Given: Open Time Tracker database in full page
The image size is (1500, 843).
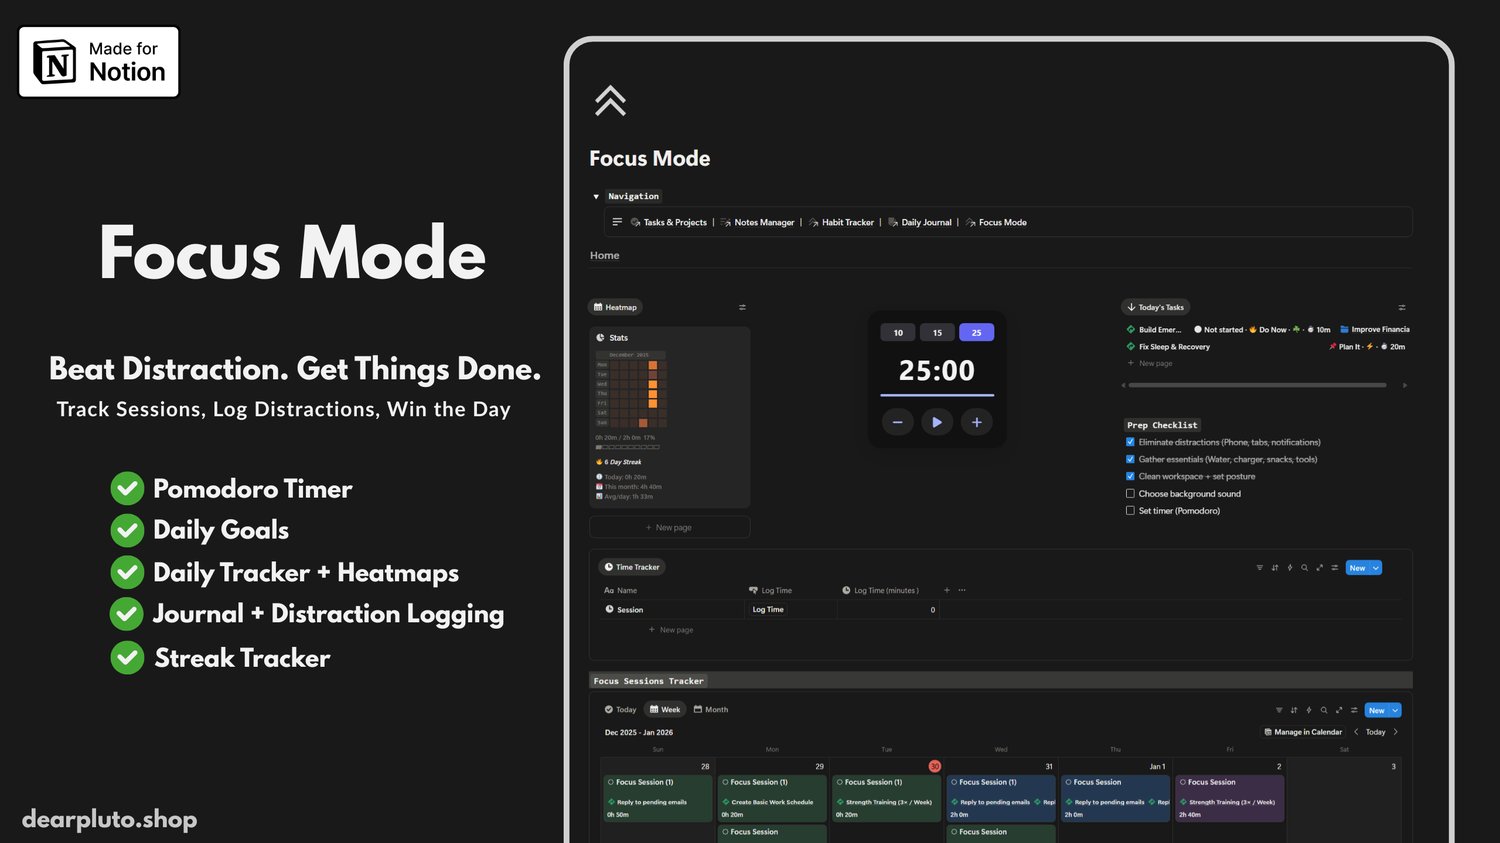Looking at the screenshot, I should 1320,568.
